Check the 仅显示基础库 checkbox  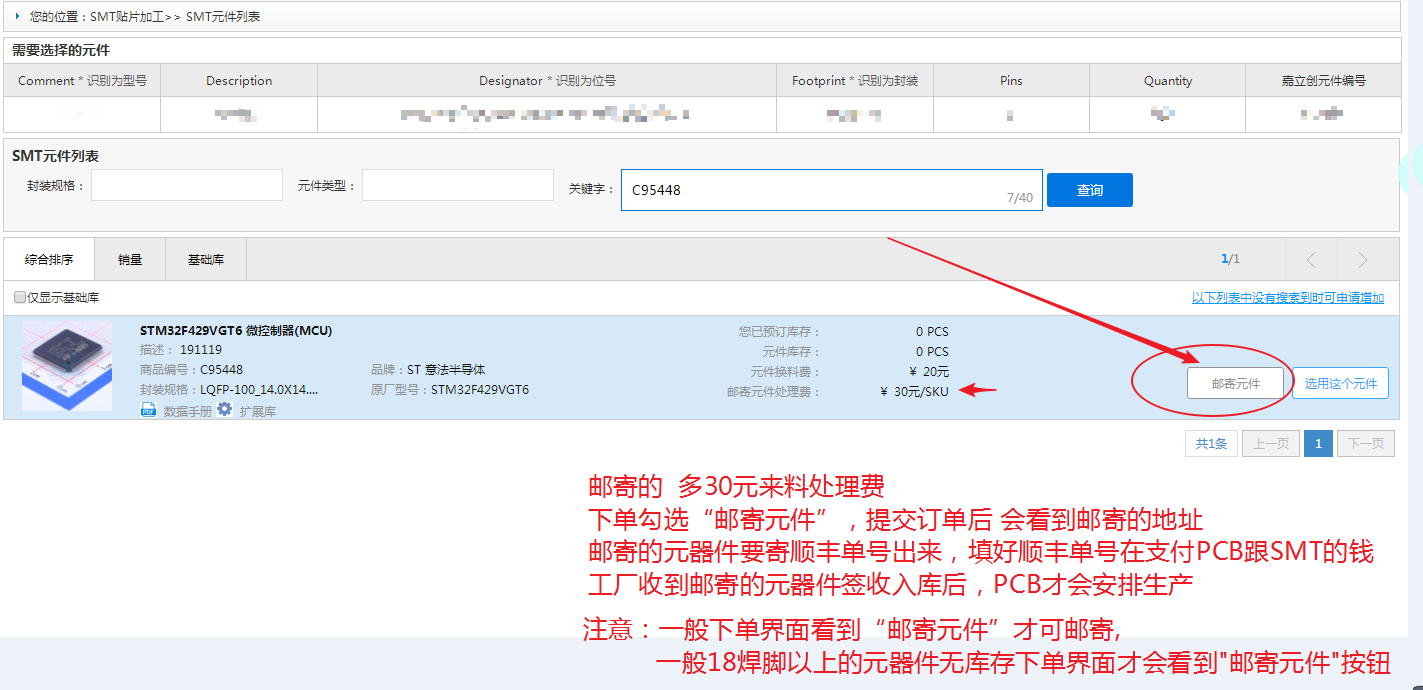tap(17, 297)
